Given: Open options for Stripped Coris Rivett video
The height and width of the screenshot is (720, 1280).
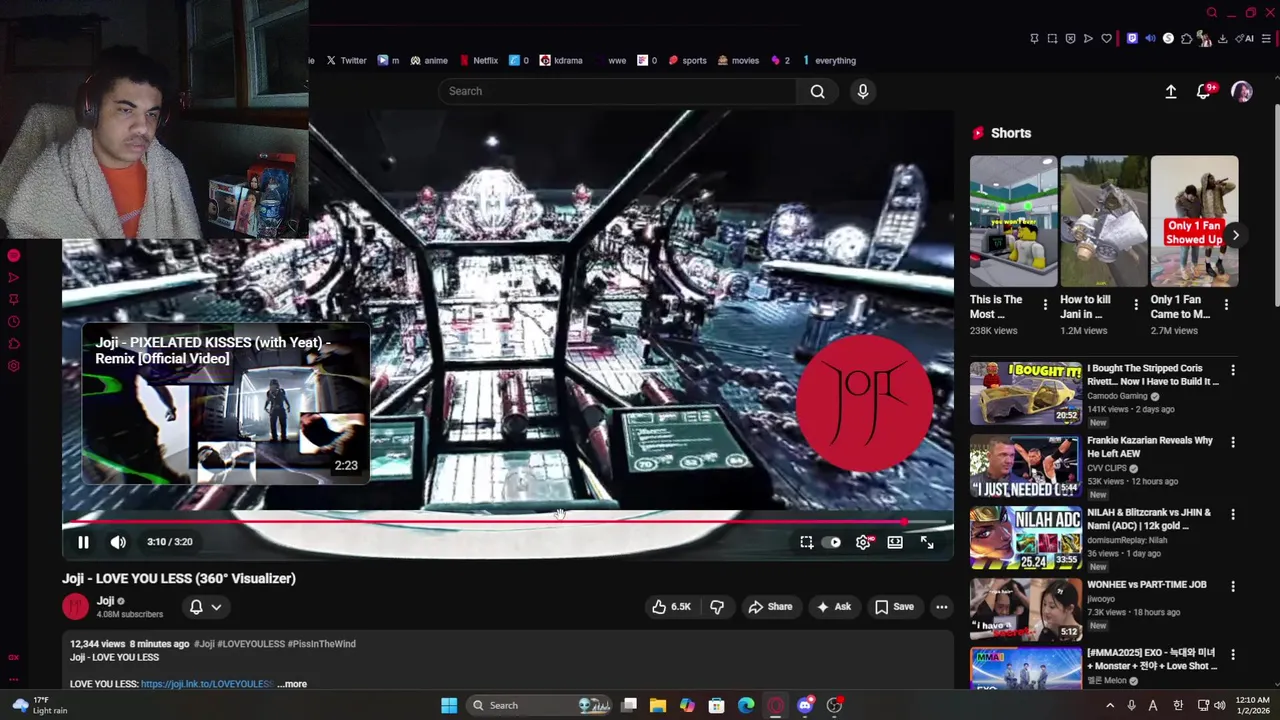Looking at the screenshot, I should click(x=1232, y=370).
